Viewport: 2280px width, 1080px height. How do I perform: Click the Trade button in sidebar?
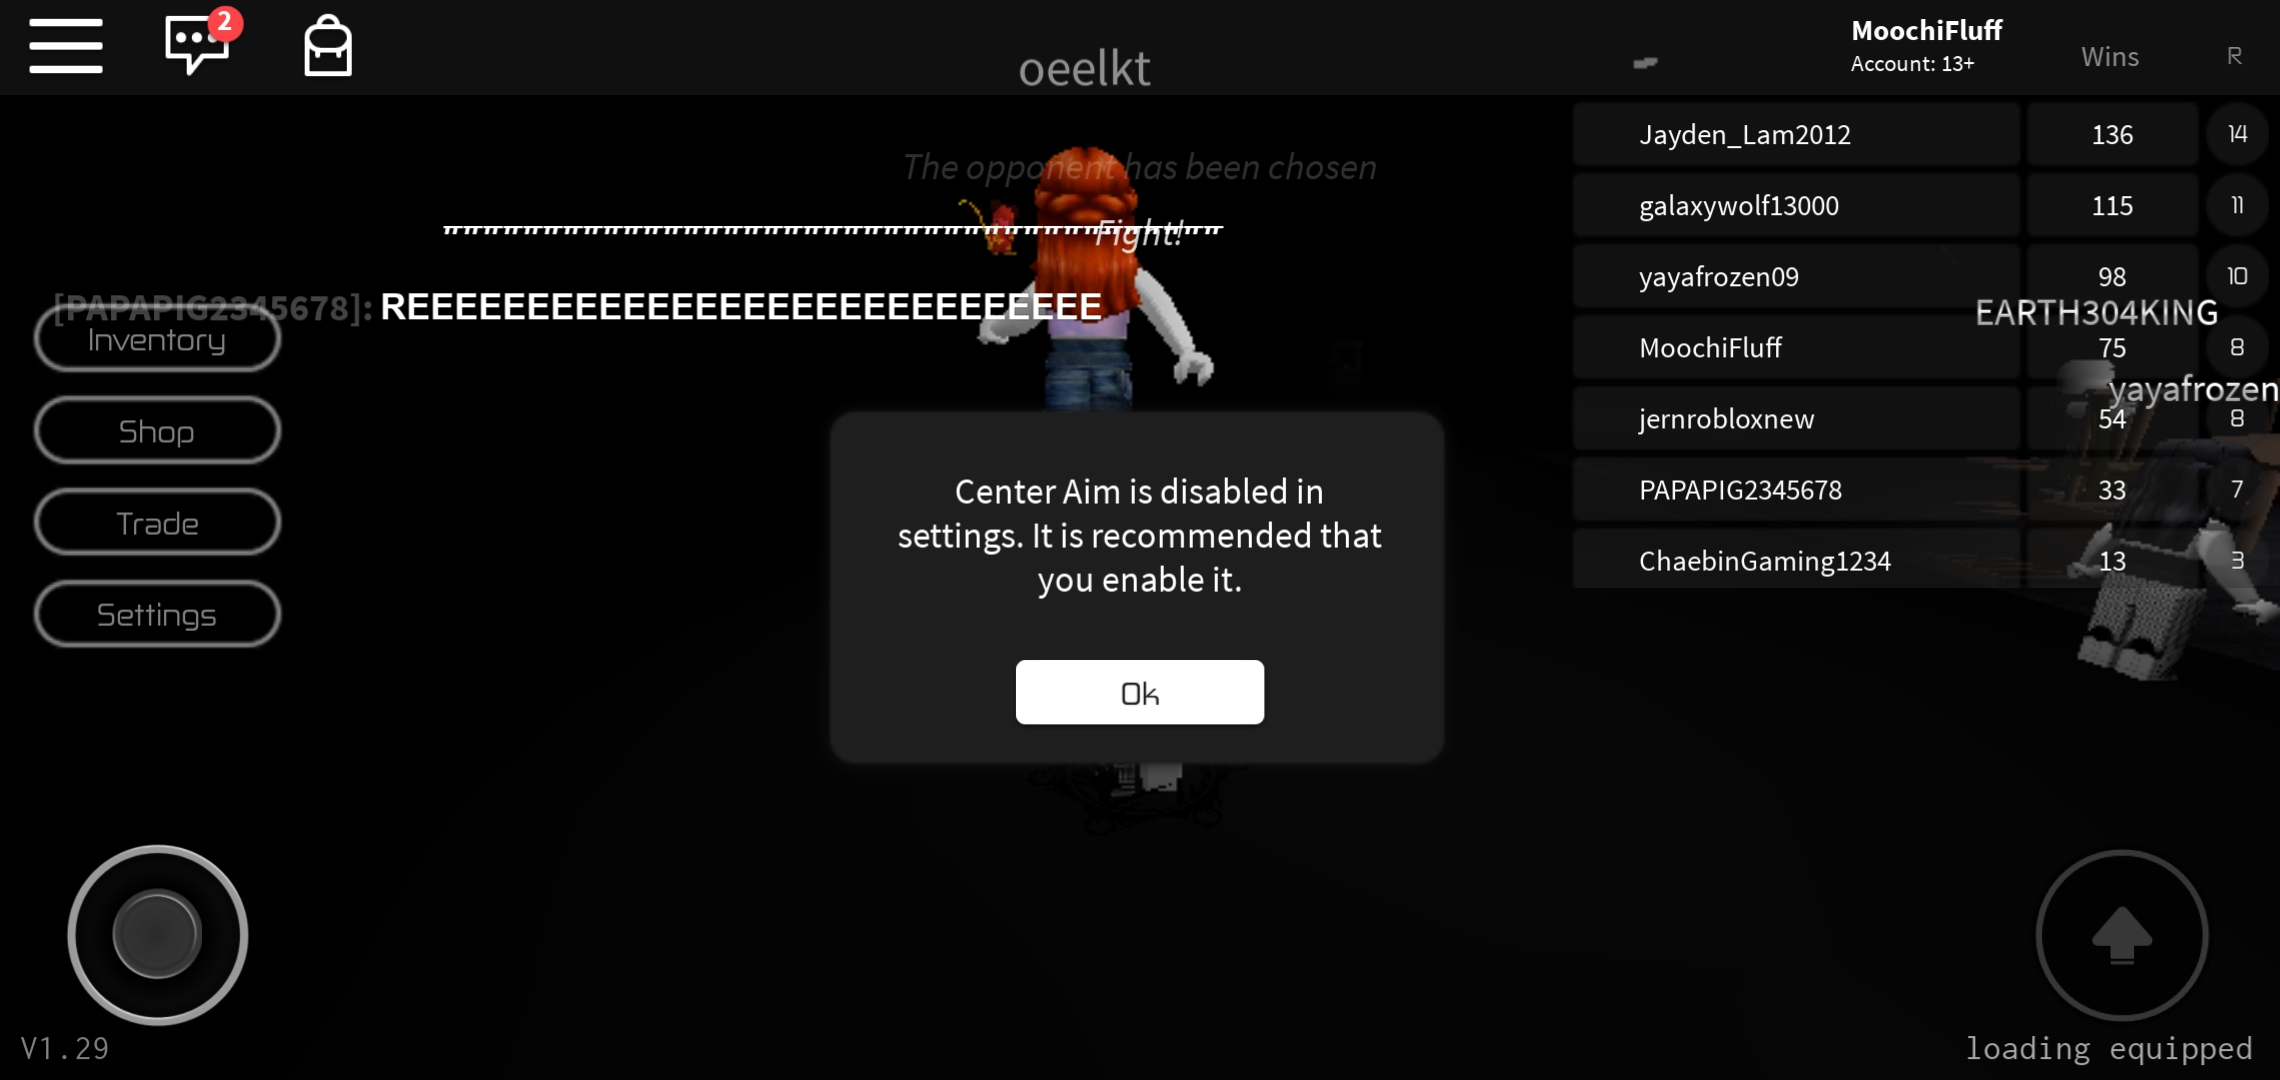(157, 523)
